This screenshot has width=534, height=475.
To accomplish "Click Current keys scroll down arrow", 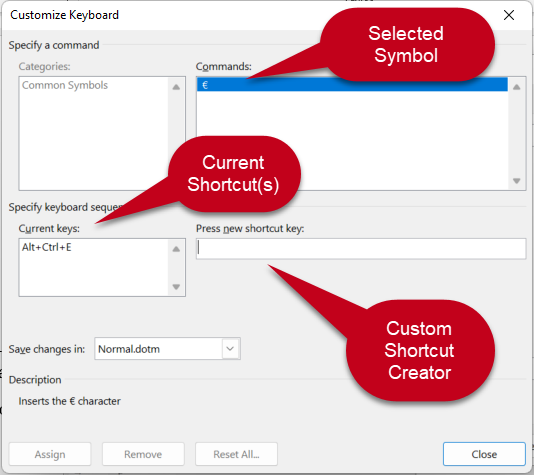I will tap(176, 287).
